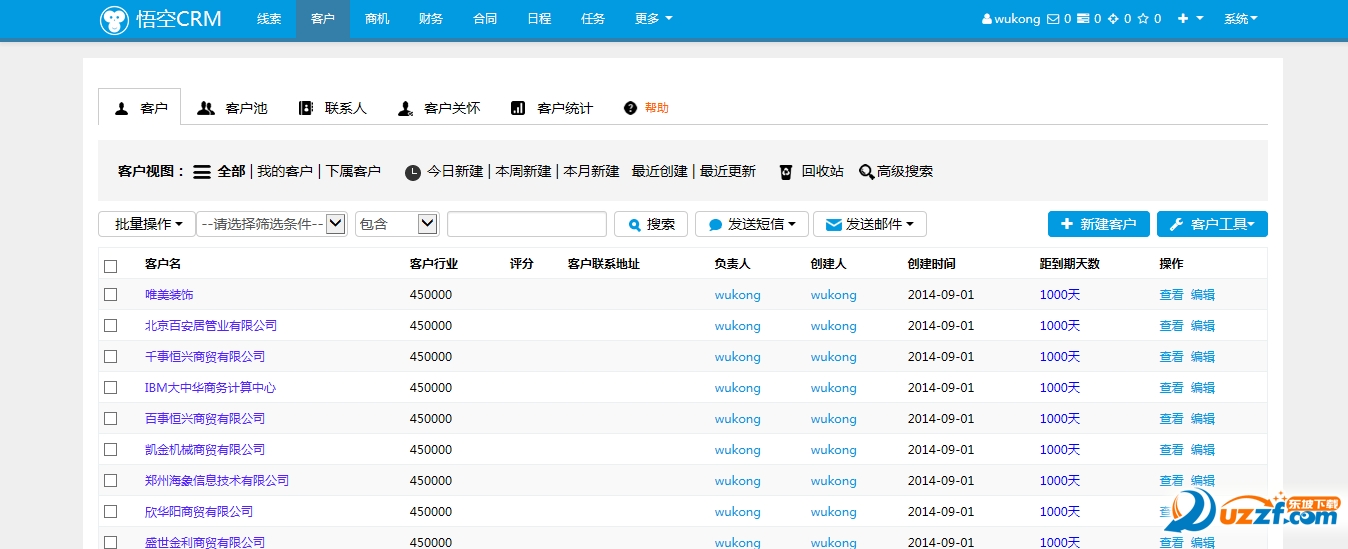Expand the 系统 menu in top bar
The width and height of the screenshot is (1348, 549).
click(1240, 19)
